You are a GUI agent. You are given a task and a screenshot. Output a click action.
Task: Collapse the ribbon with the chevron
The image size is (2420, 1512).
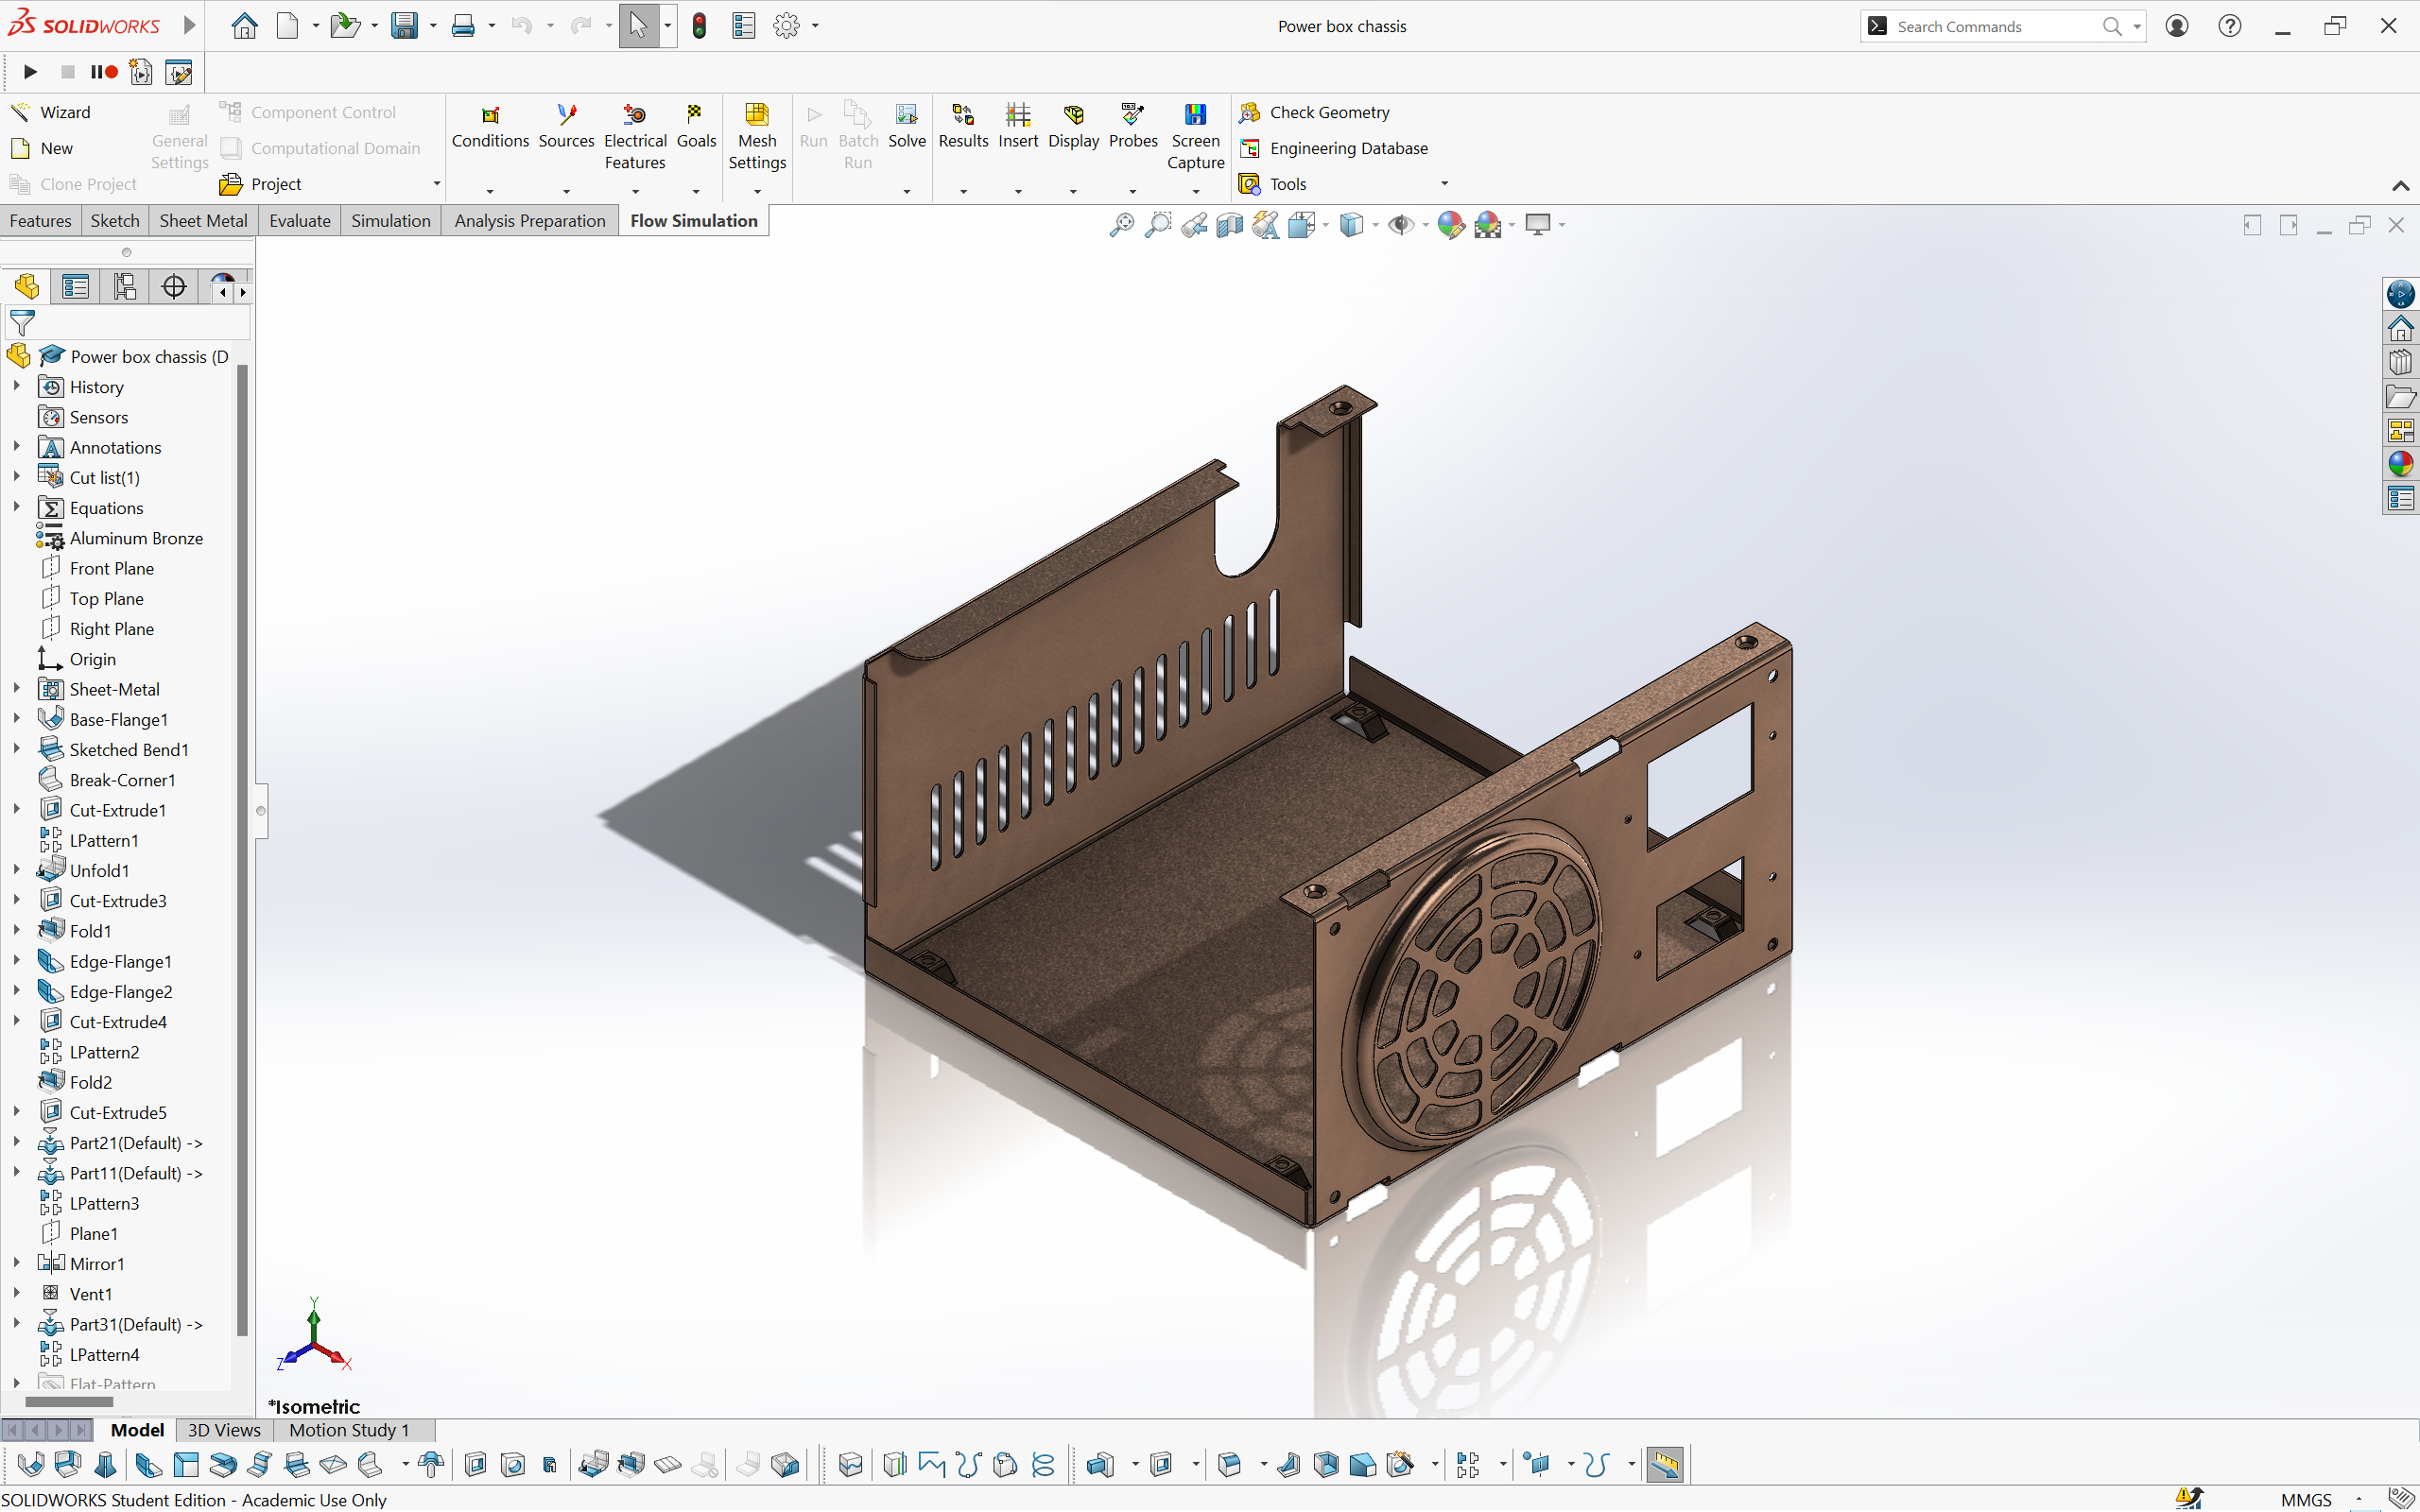click(2400, 186)
